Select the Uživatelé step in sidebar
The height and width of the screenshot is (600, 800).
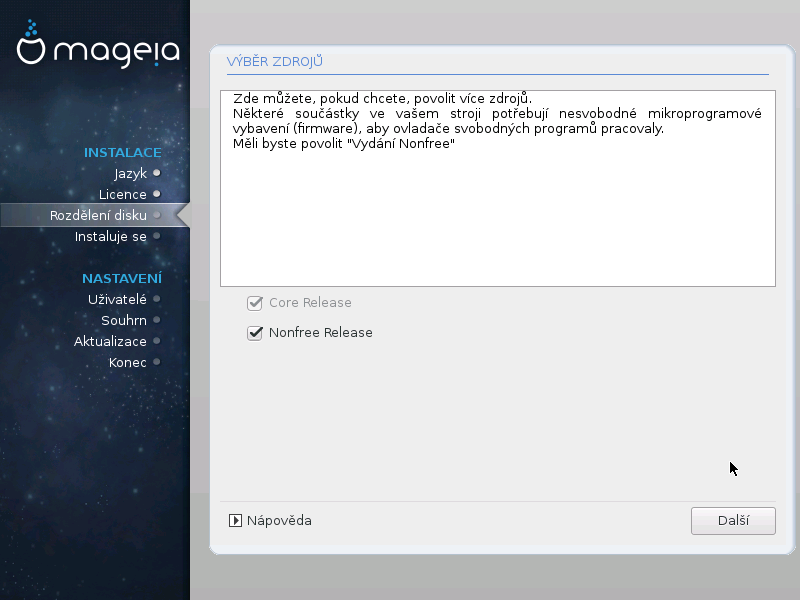117,299
